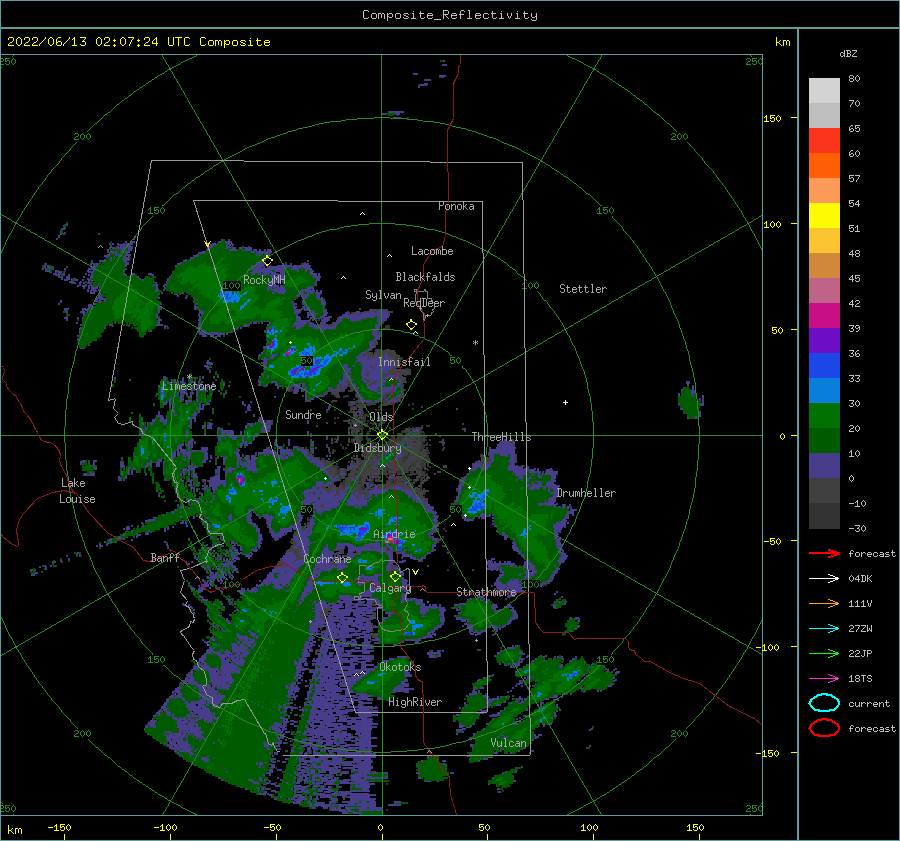Click the intense magenta echo core near Airdrie
The width and height of the screenshot is (900, 841).
391,540
